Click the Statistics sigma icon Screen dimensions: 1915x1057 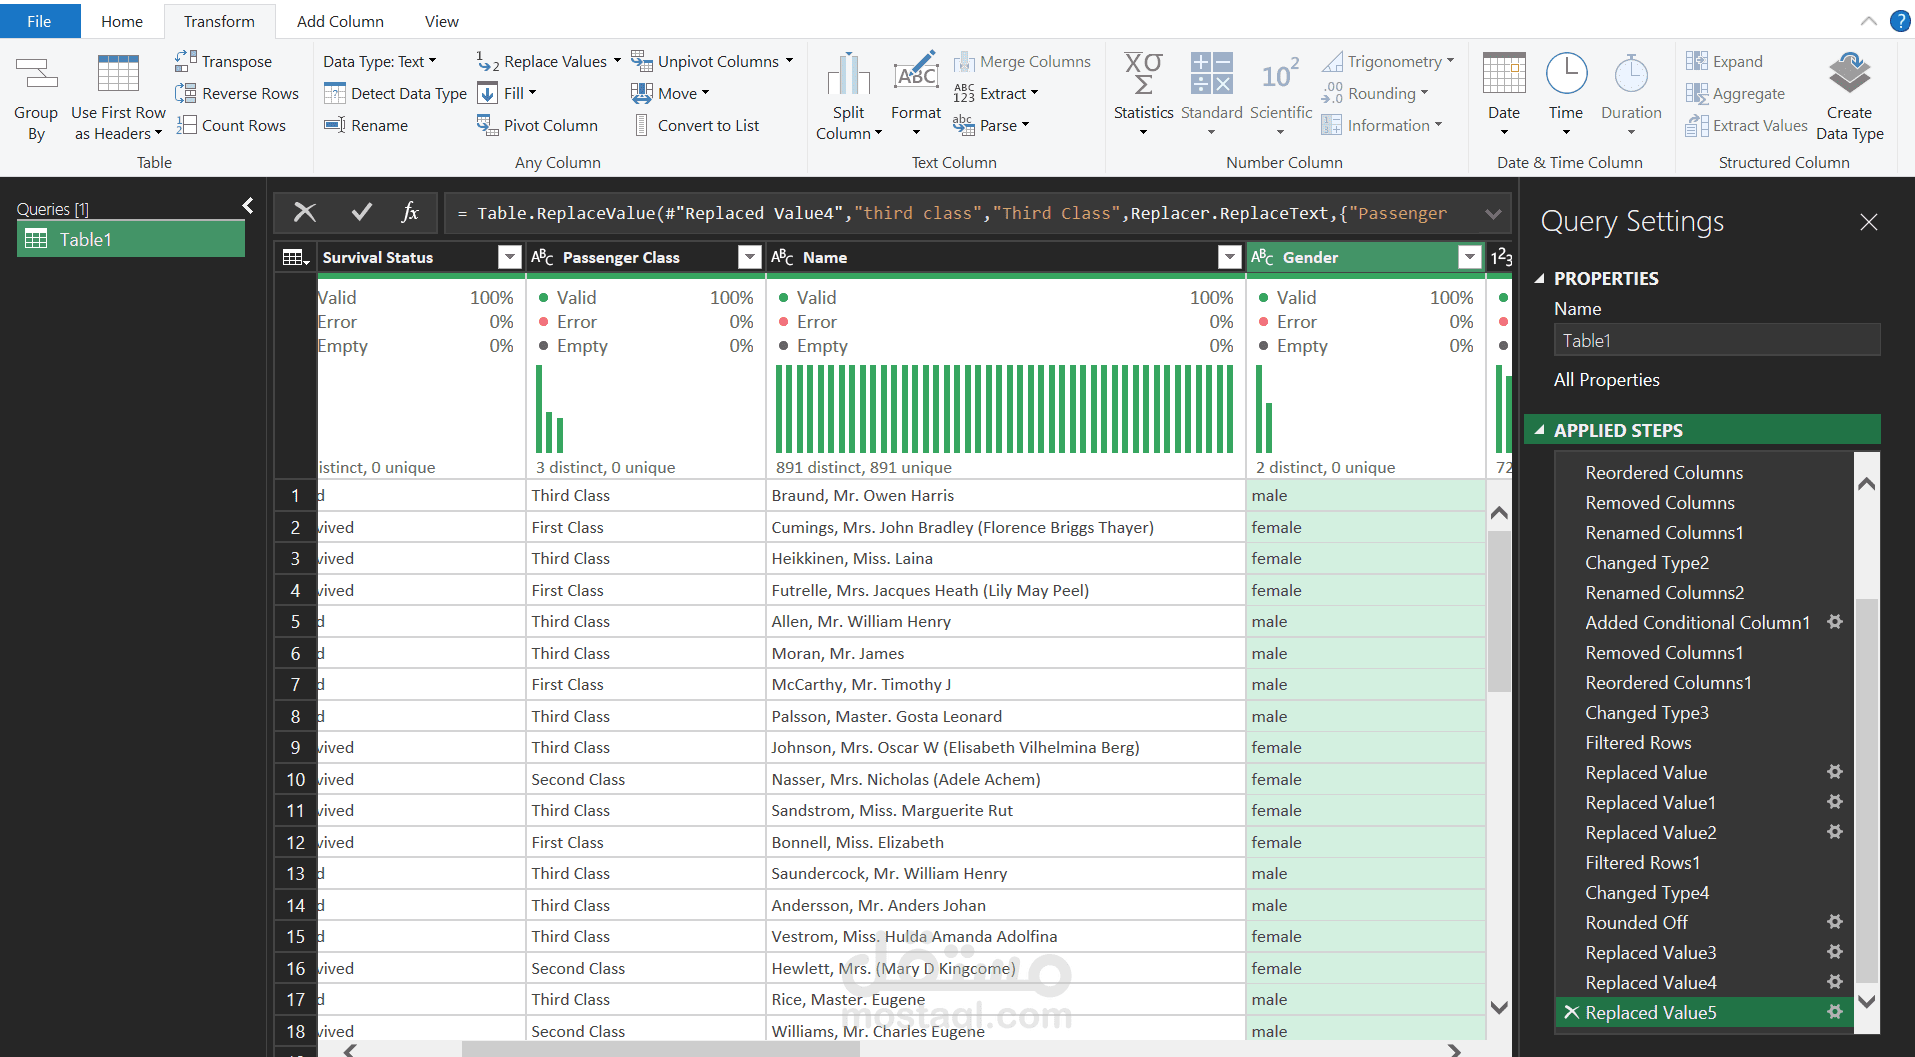coord(1143,74)
